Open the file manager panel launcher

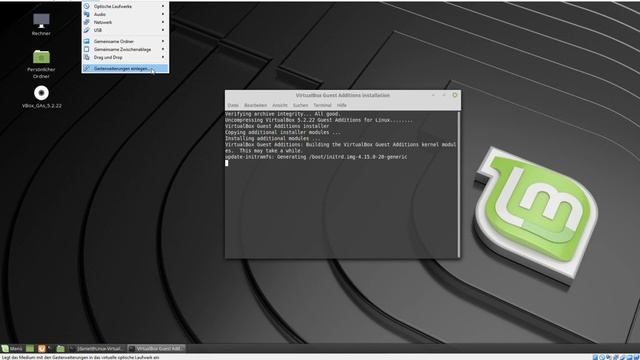click(60, 349)
